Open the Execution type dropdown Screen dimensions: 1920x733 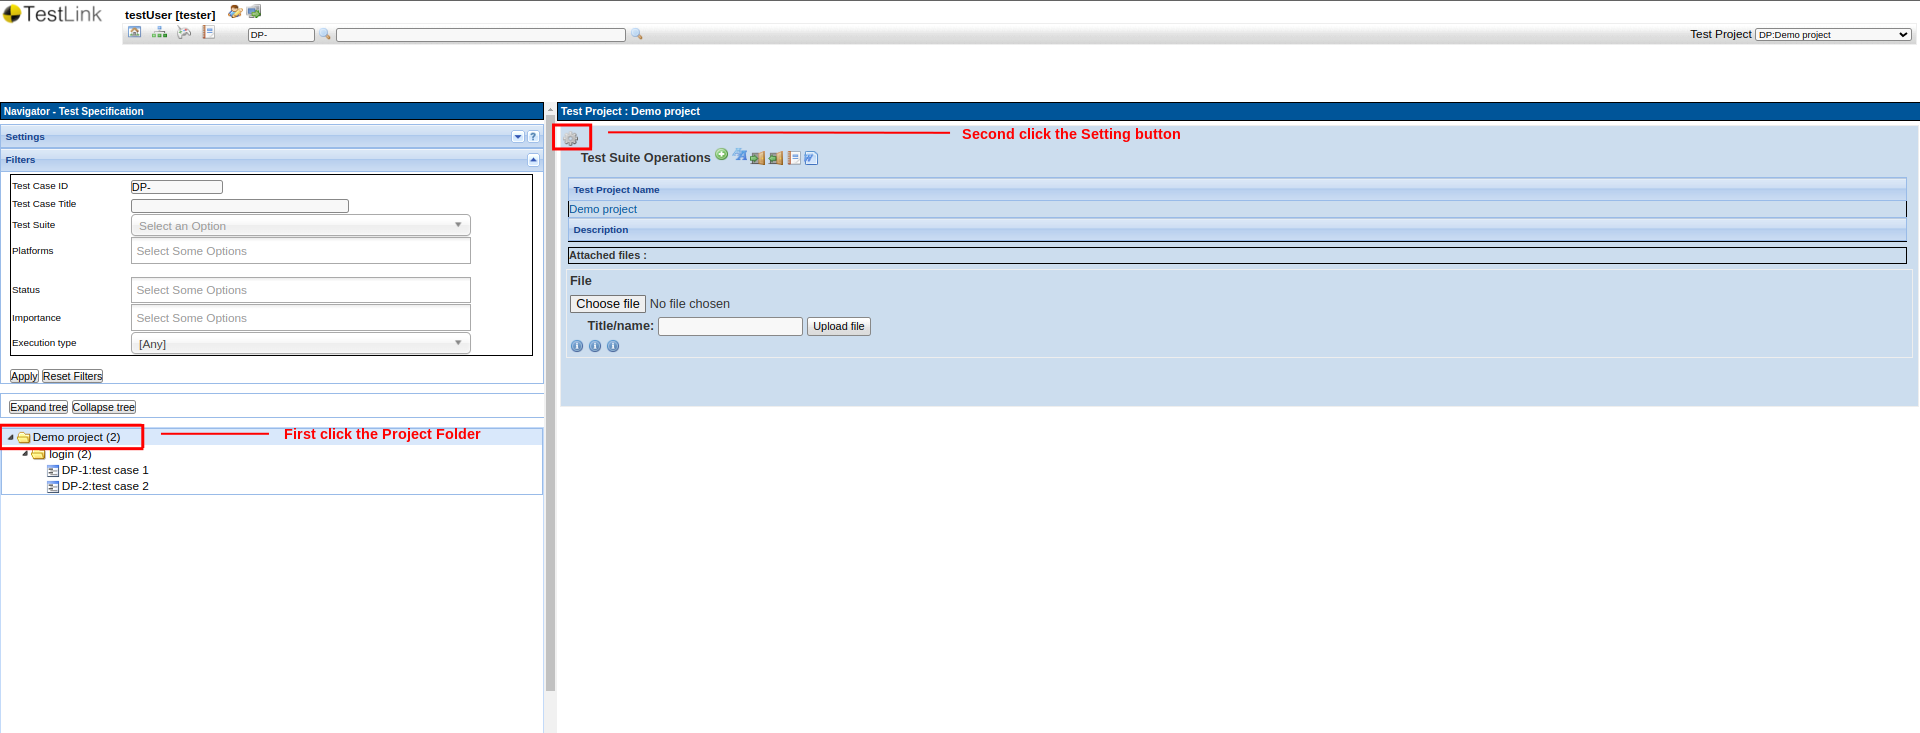coord(300,344)
